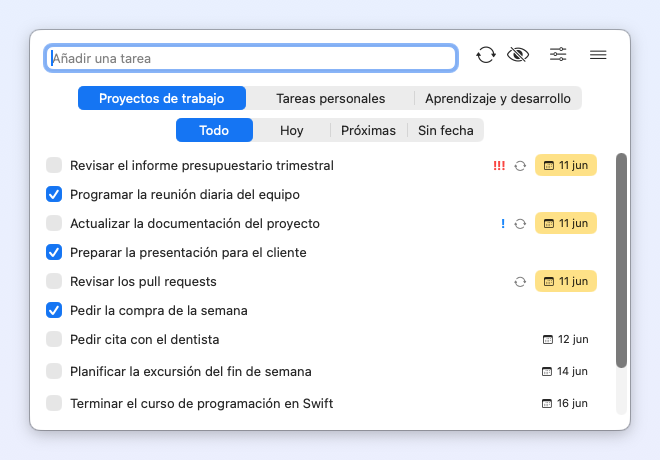
Task: Open '11 jun' date badge for 'Actualizar la documentación'
Action: click(566, 223)
